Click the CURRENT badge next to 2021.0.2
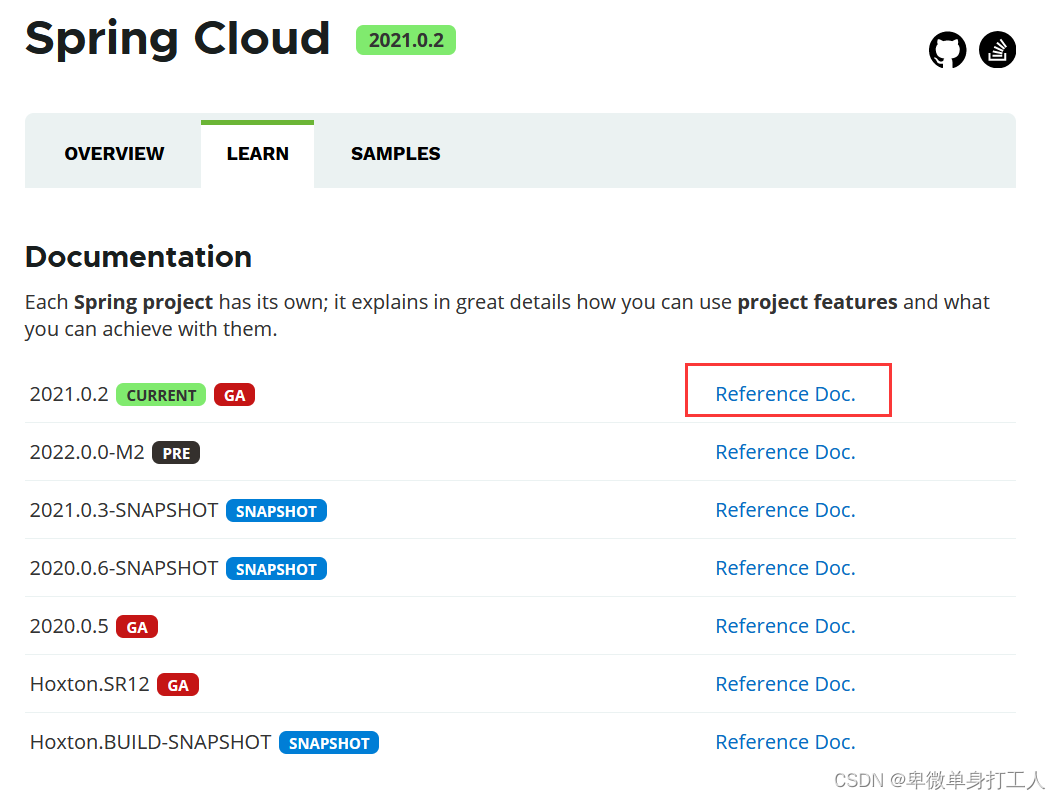 tap(161, 395)
